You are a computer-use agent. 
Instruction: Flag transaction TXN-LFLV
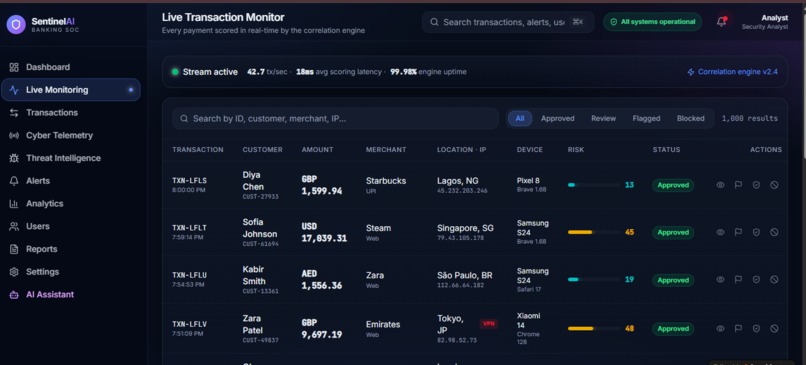(x=738, y=328)
